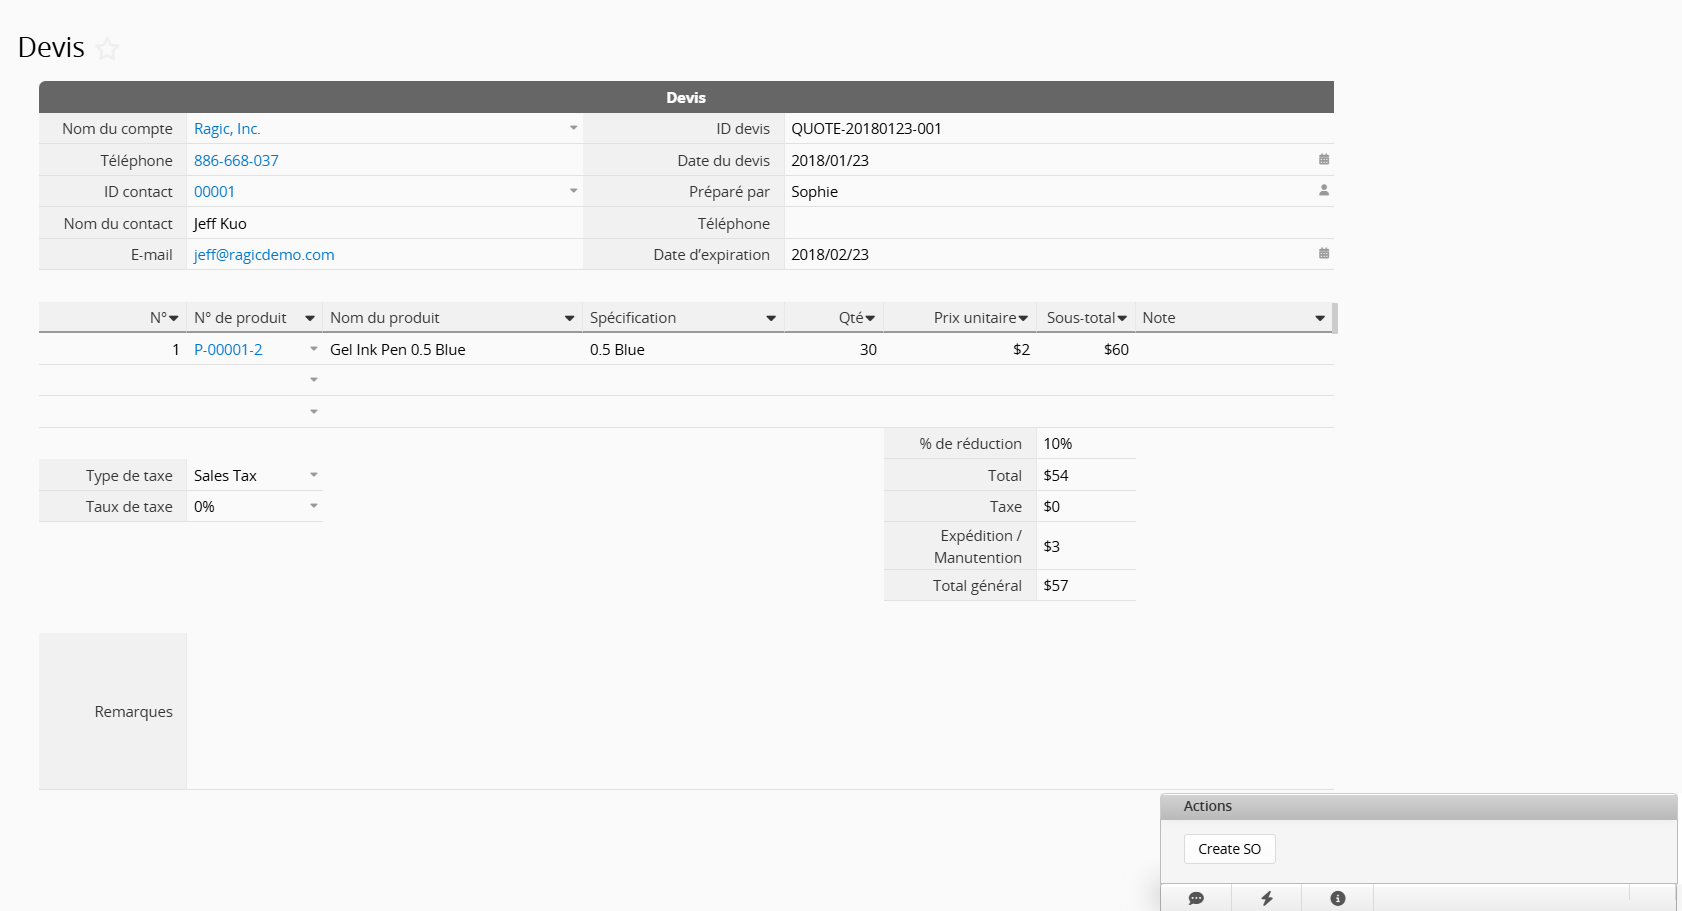The image size is (1682, 911).
Task: Open Spécification column header menu
Action: [x=770, y=318]
